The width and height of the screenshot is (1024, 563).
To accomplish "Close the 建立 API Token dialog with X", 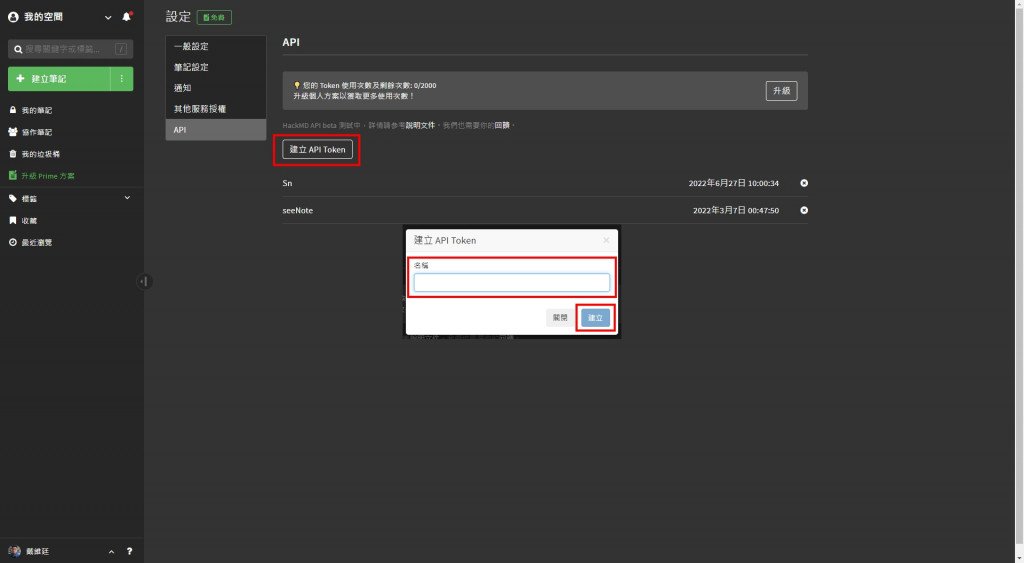I will click(606, 240).
